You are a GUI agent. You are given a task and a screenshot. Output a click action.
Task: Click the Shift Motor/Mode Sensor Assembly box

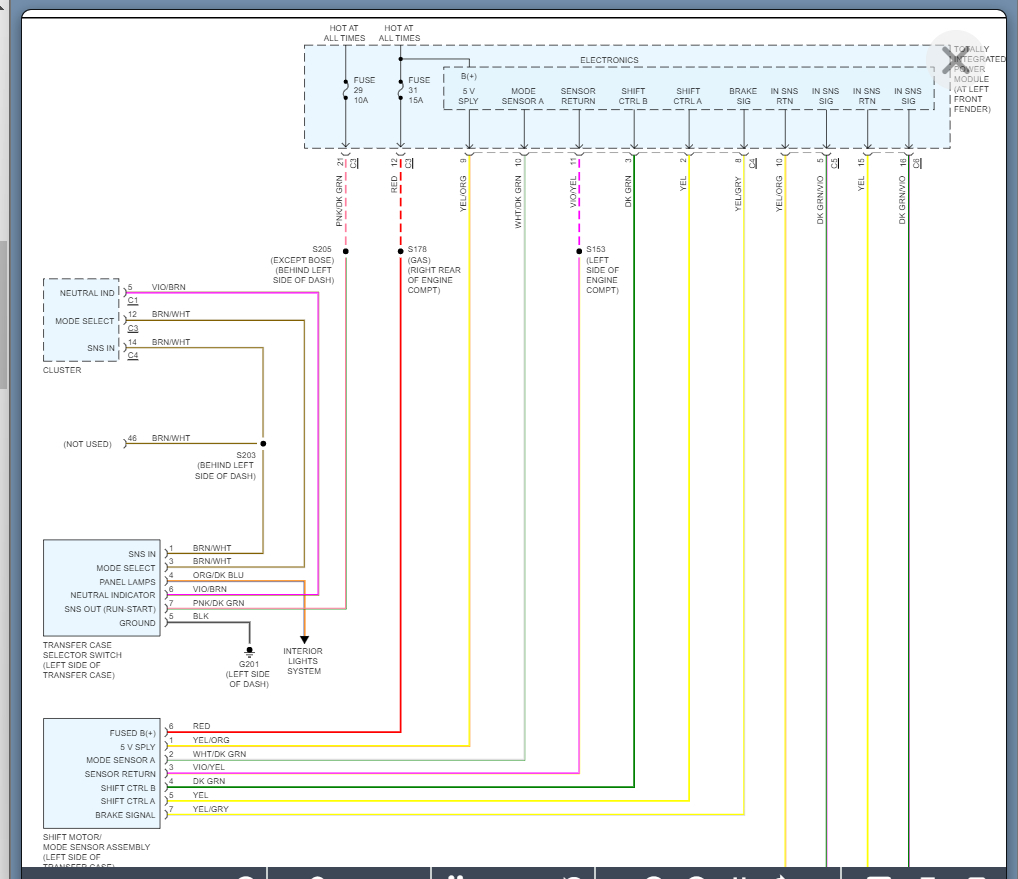pyautogui.click(x=100, y=773)
